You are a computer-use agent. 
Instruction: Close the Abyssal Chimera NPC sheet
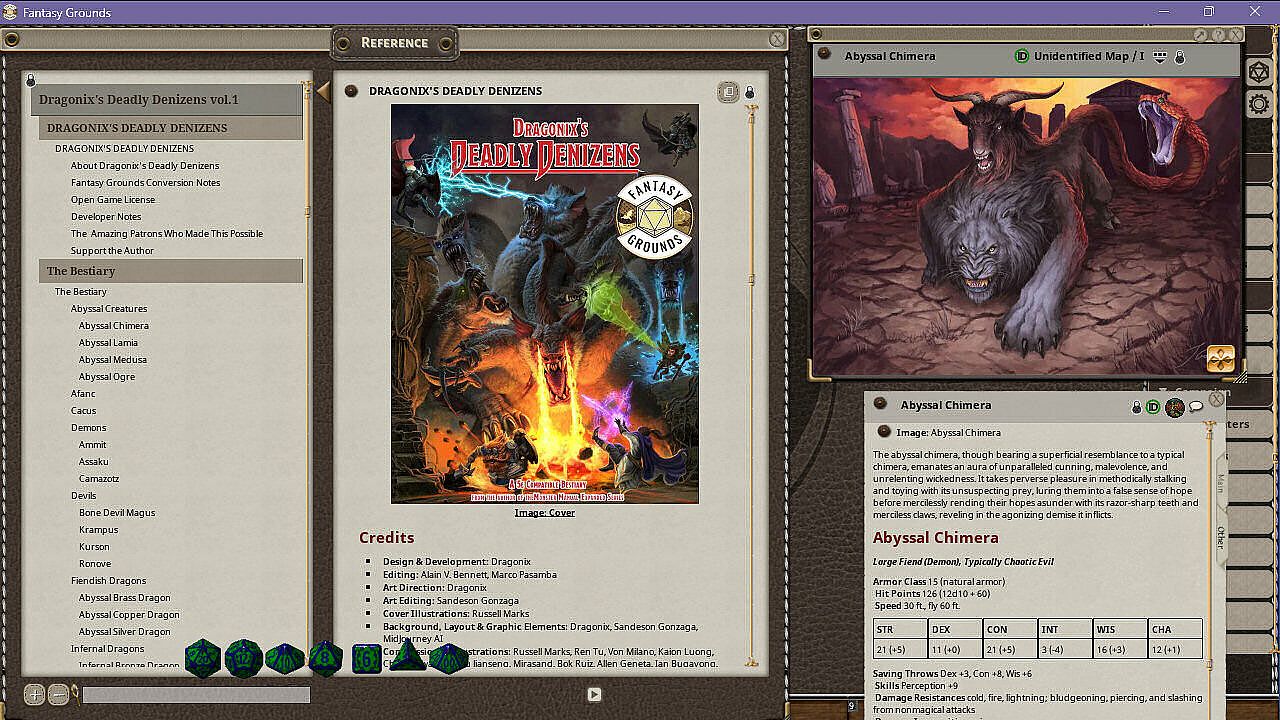(1217, 399)
